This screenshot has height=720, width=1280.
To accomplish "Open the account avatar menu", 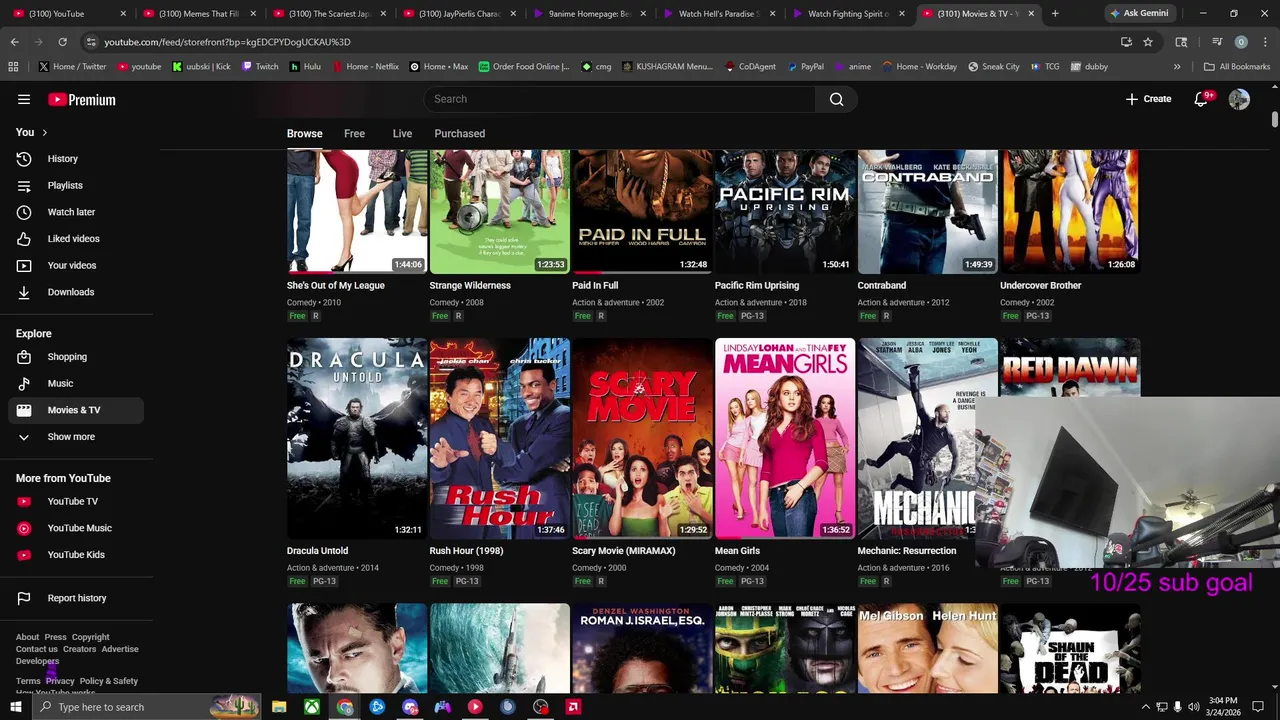I will (x=1239, y=99).
